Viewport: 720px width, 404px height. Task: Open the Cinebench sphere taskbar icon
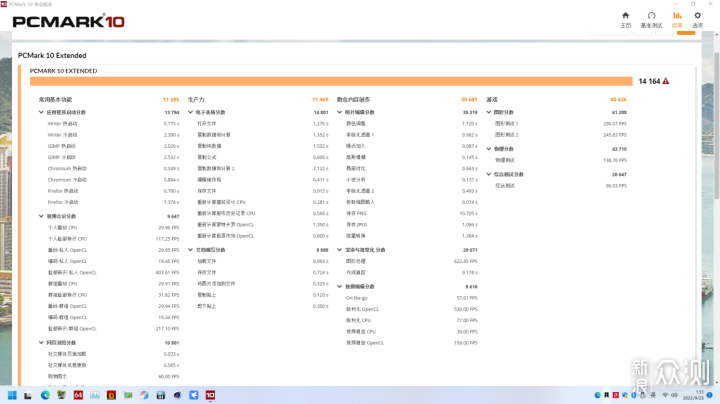point(177,395)
